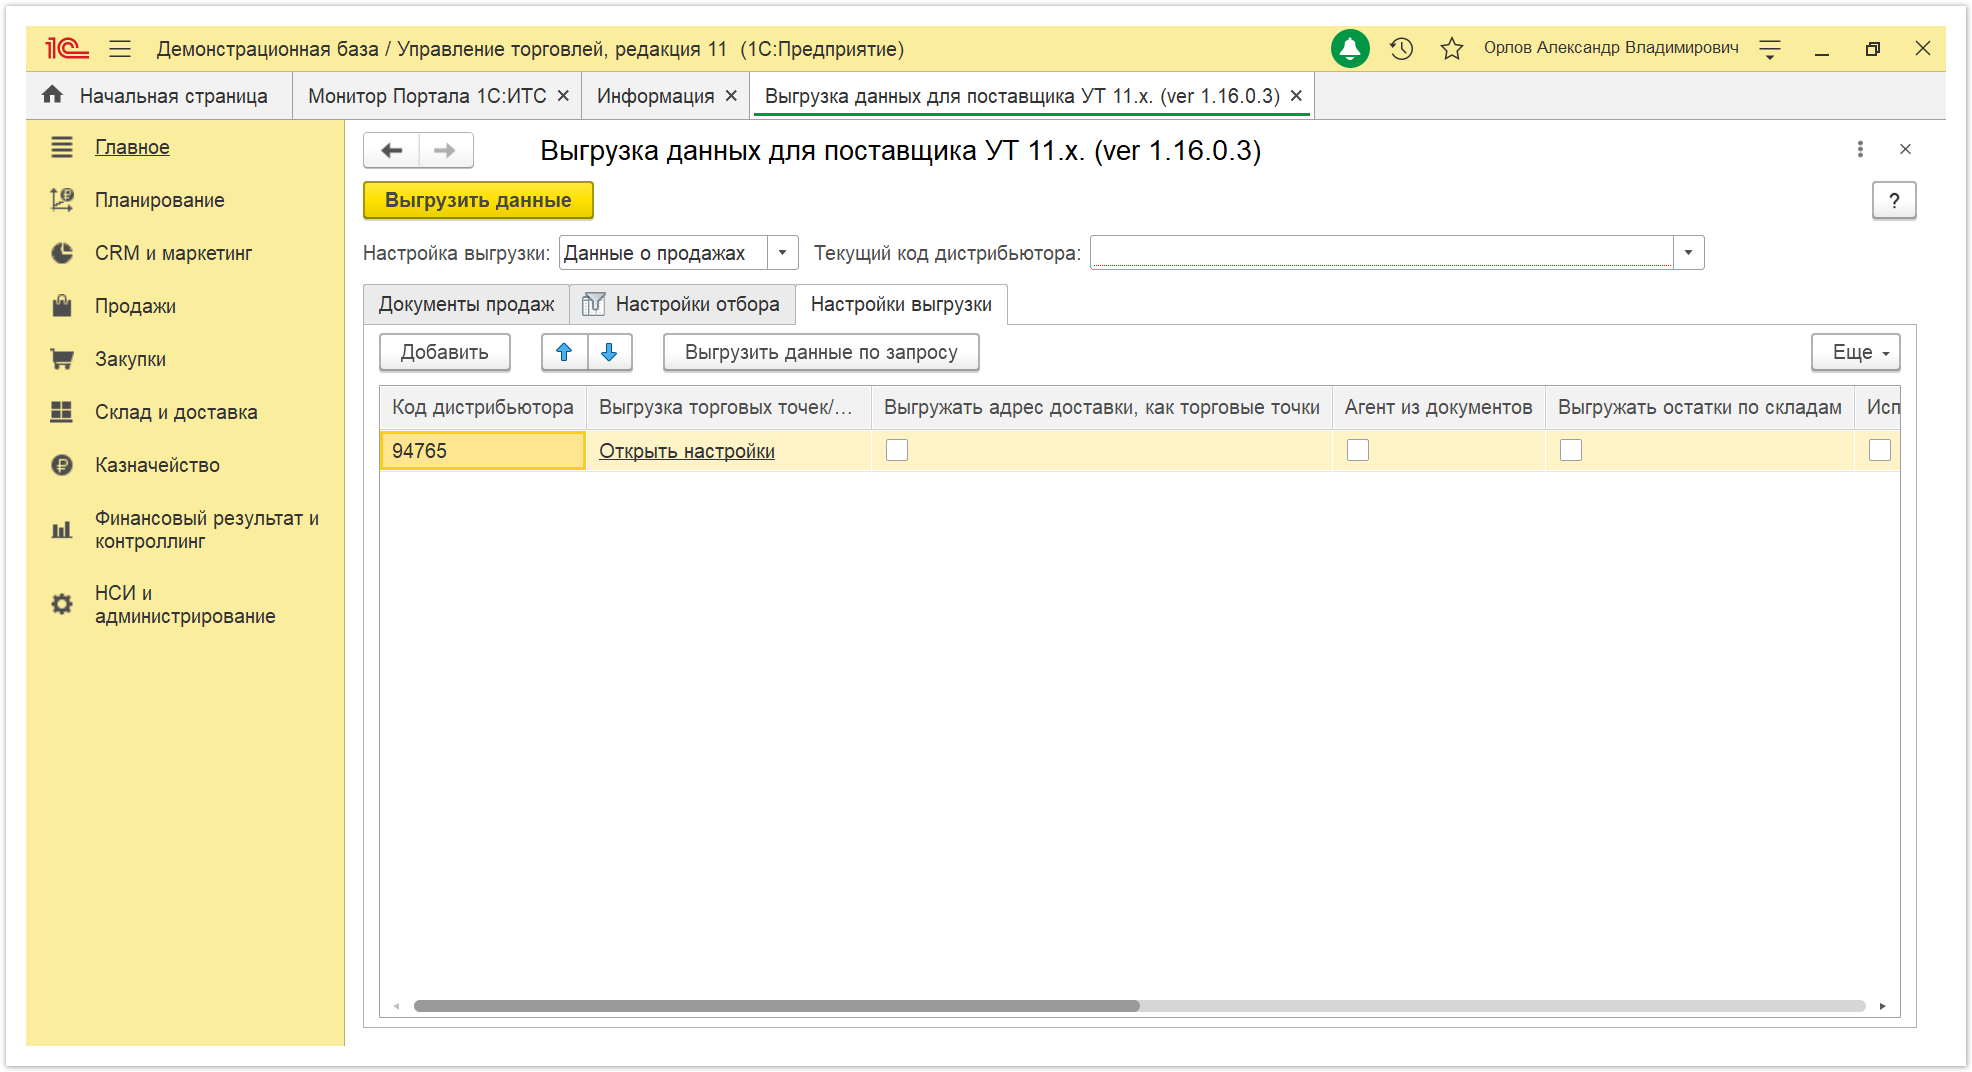Click the table scroll left arrow
The width and height of the screenshot is (1972, 1072).
click(397, 1006)
